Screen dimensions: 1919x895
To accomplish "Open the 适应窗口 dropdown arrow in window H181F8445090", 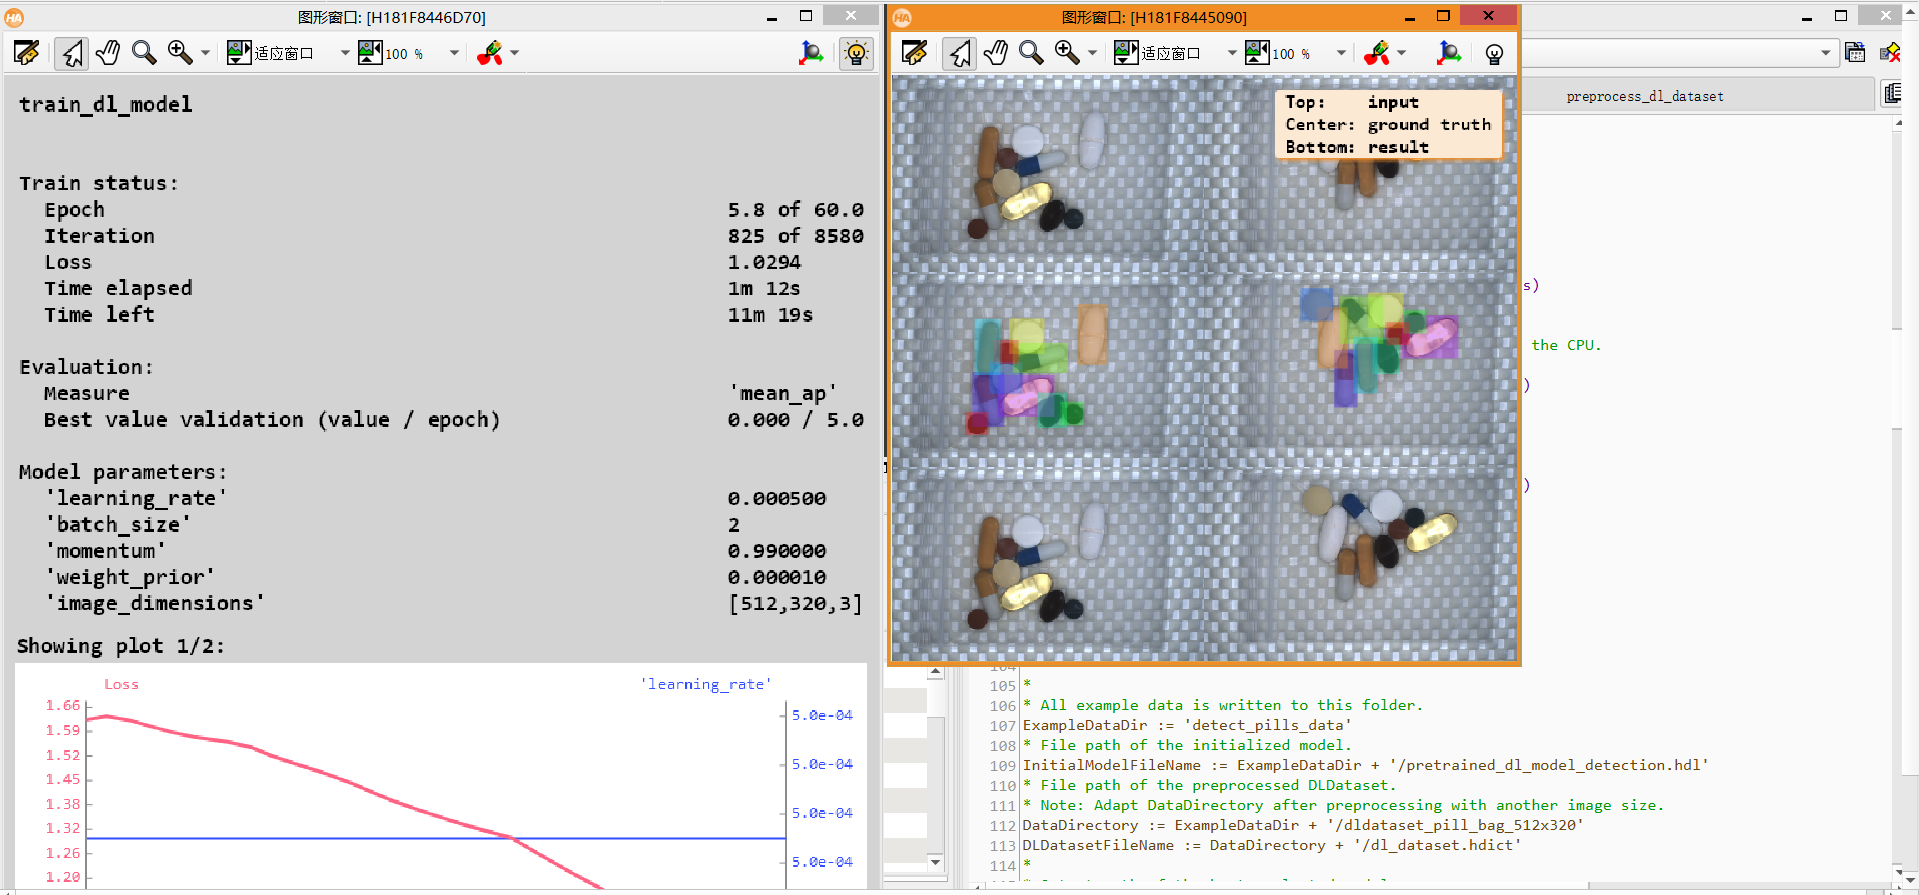I will (1232, 53).
